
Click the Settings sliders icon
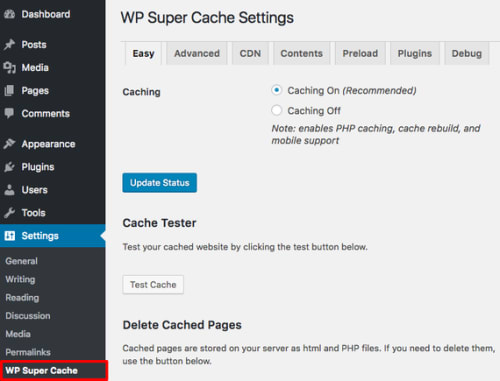coord(10,236)
